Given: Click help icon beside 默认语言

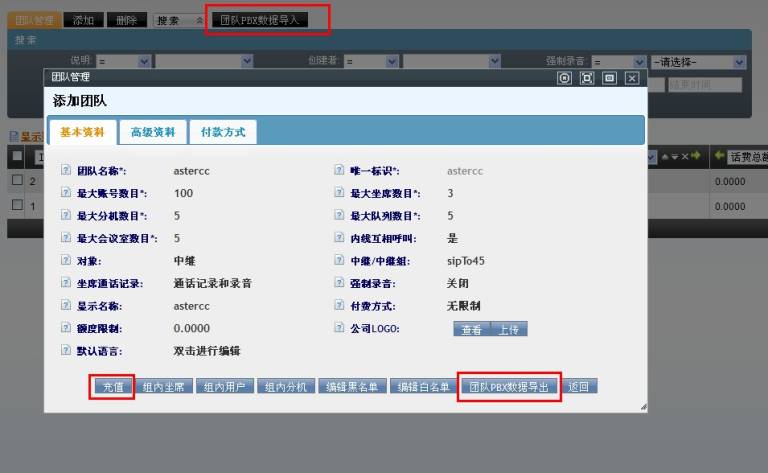Looking at the screenshot, I should click(66, 351).
